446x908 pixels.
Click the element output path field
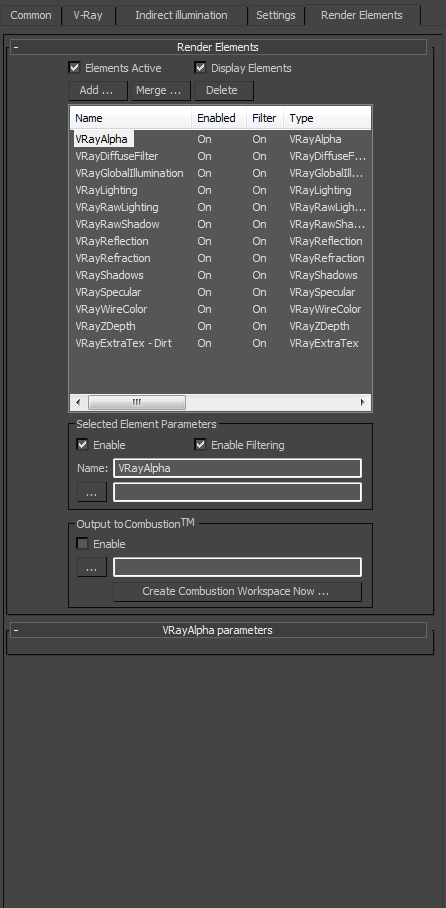[237, 492]
